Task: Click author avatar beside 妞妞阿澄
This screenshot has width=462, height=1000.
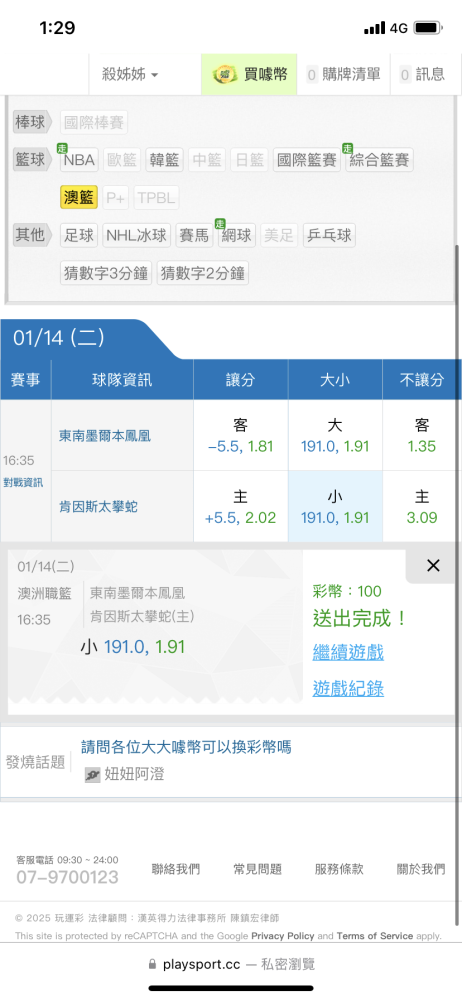Action: pyautogui.click(x=93, y=775)
